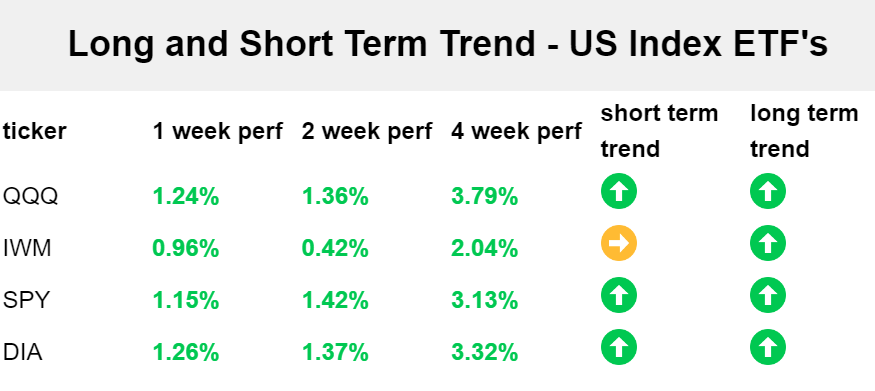Click SPY short term trend up arrow
Image resolution: width=875 pixels, height=391 pixels.
point(619,295)
